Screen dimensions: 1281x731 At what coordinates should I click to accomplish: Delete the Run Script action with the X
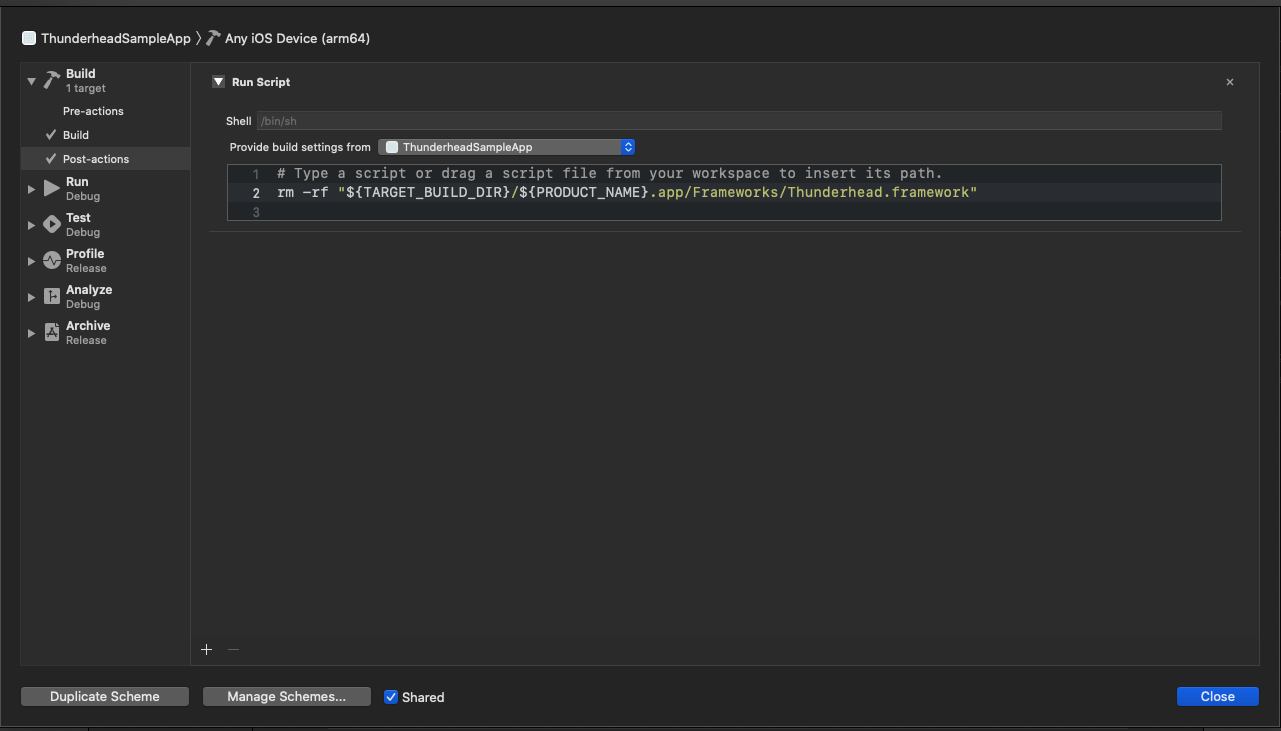(1230, 82)
